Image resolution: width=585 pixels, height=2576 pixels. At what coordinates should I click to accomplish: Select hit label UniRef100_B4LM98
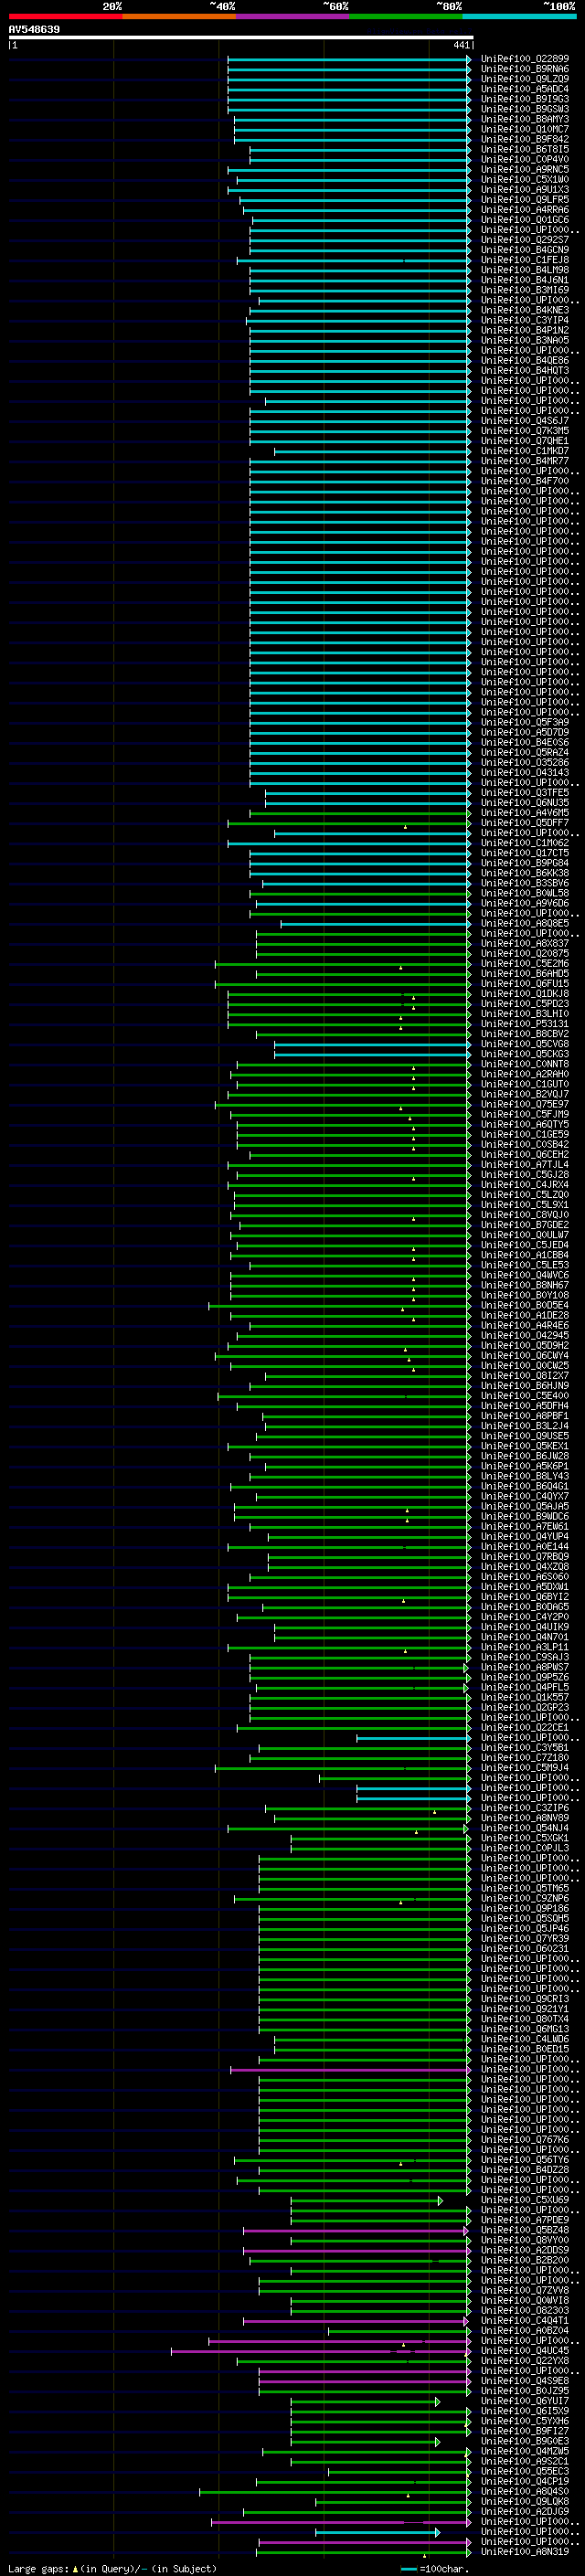tap(524, 270)
